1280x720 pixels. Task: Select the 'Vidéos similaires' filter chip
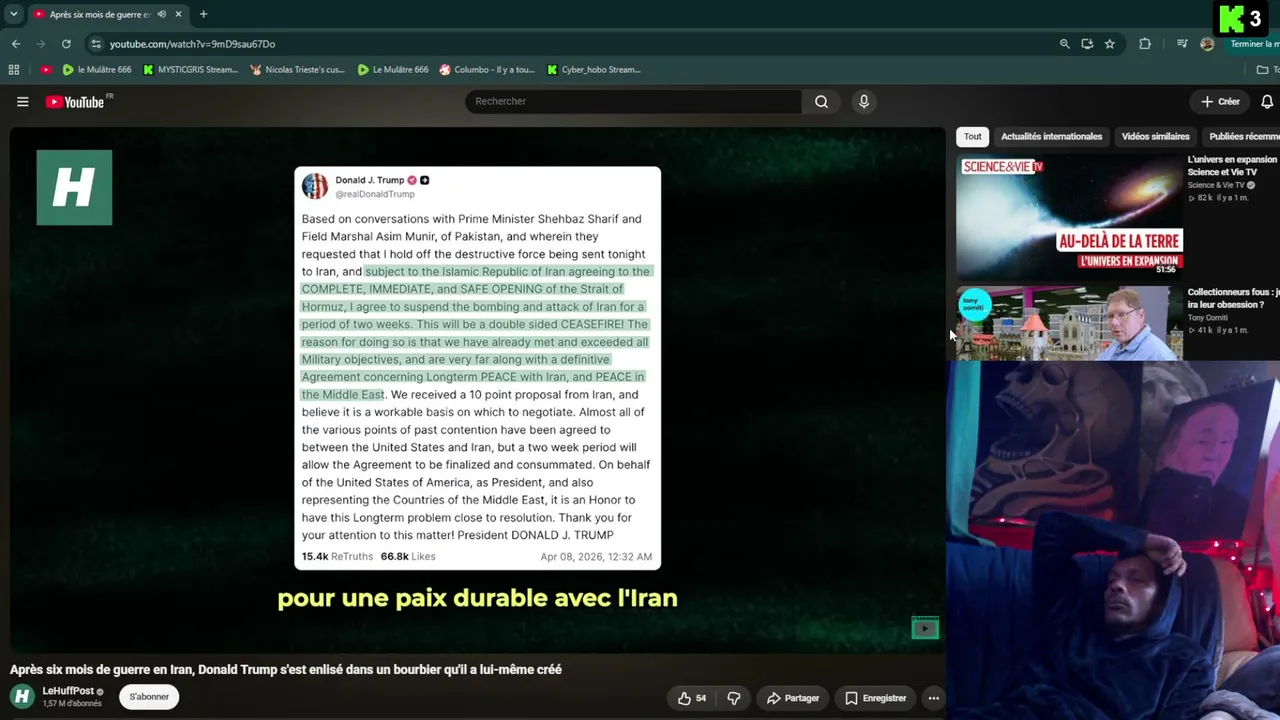point(1155,137)
